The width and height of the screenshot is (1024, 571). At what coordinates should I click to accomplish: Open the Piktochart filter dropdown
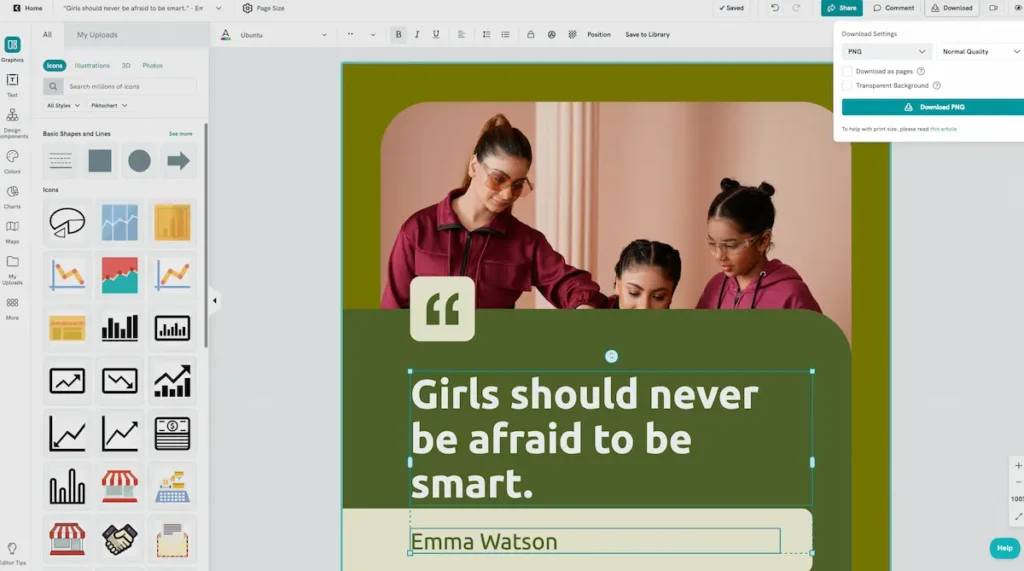(x=109, y=105)
